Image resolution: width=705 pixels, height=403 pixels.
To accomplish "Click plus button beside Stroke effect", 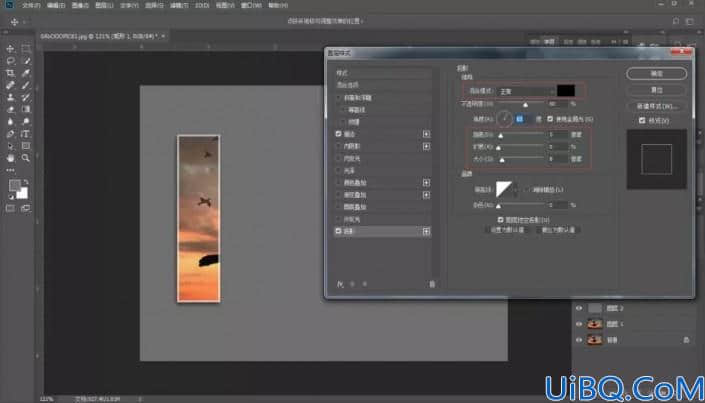I will coord(426,134).
